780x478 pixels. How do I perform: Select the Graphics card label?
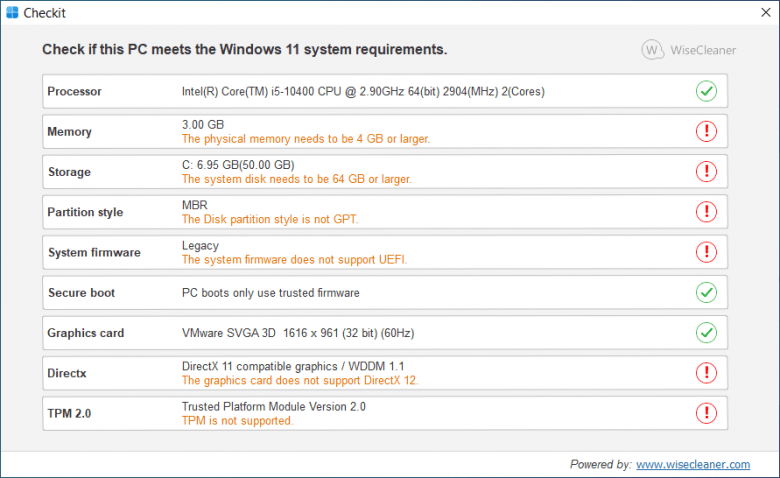pos(86,333)
